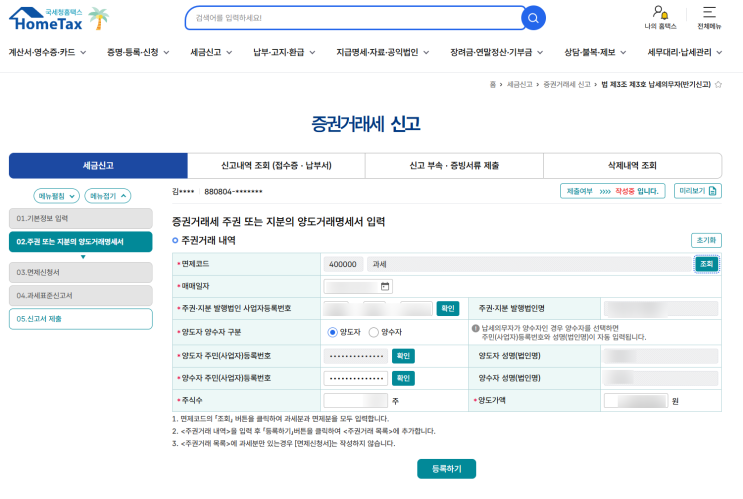743x499 pixels.
Task: Select the 세금신고 tab
Action: [x=98, y=165]
